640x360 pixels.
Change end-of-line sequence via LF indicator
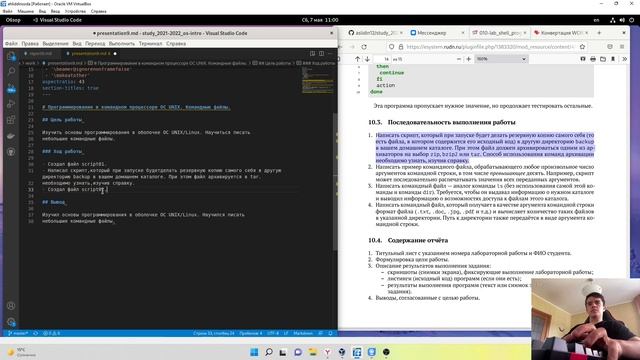[286, 333]
